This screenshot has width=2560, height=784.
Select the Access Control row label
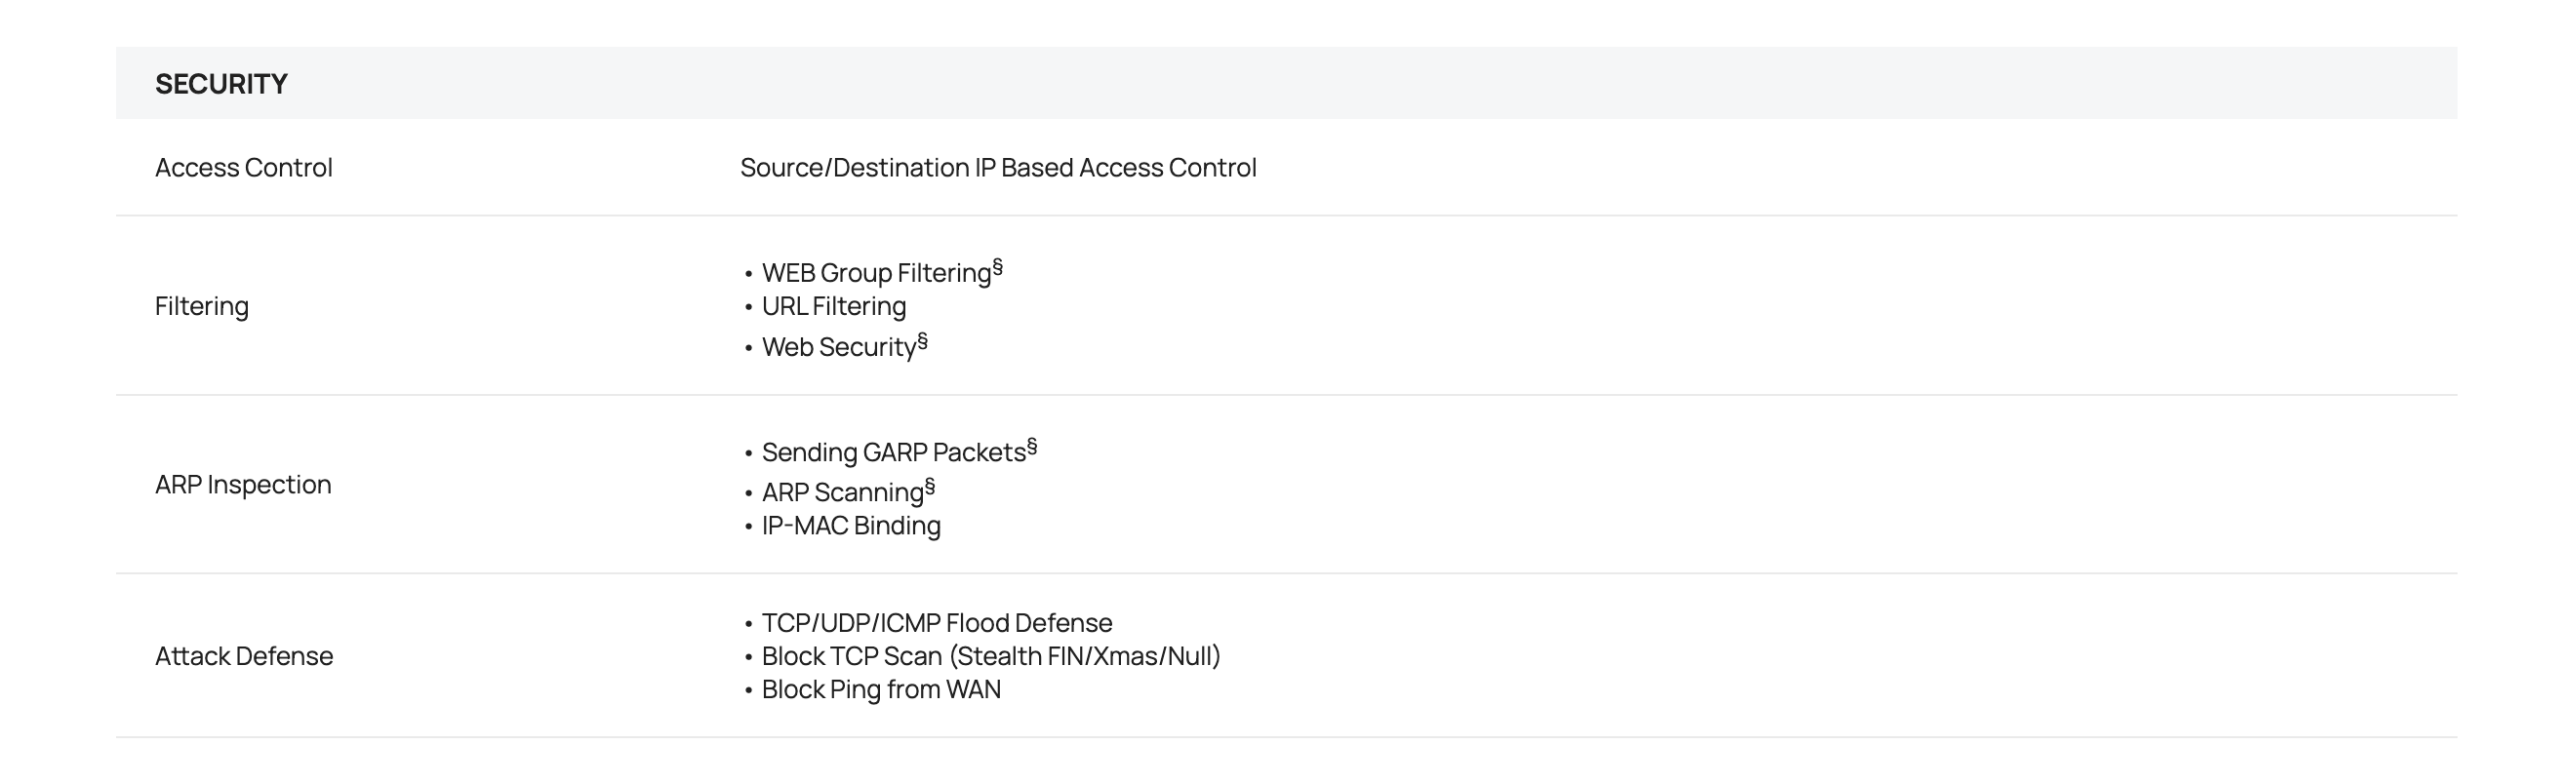click(243, 168)
